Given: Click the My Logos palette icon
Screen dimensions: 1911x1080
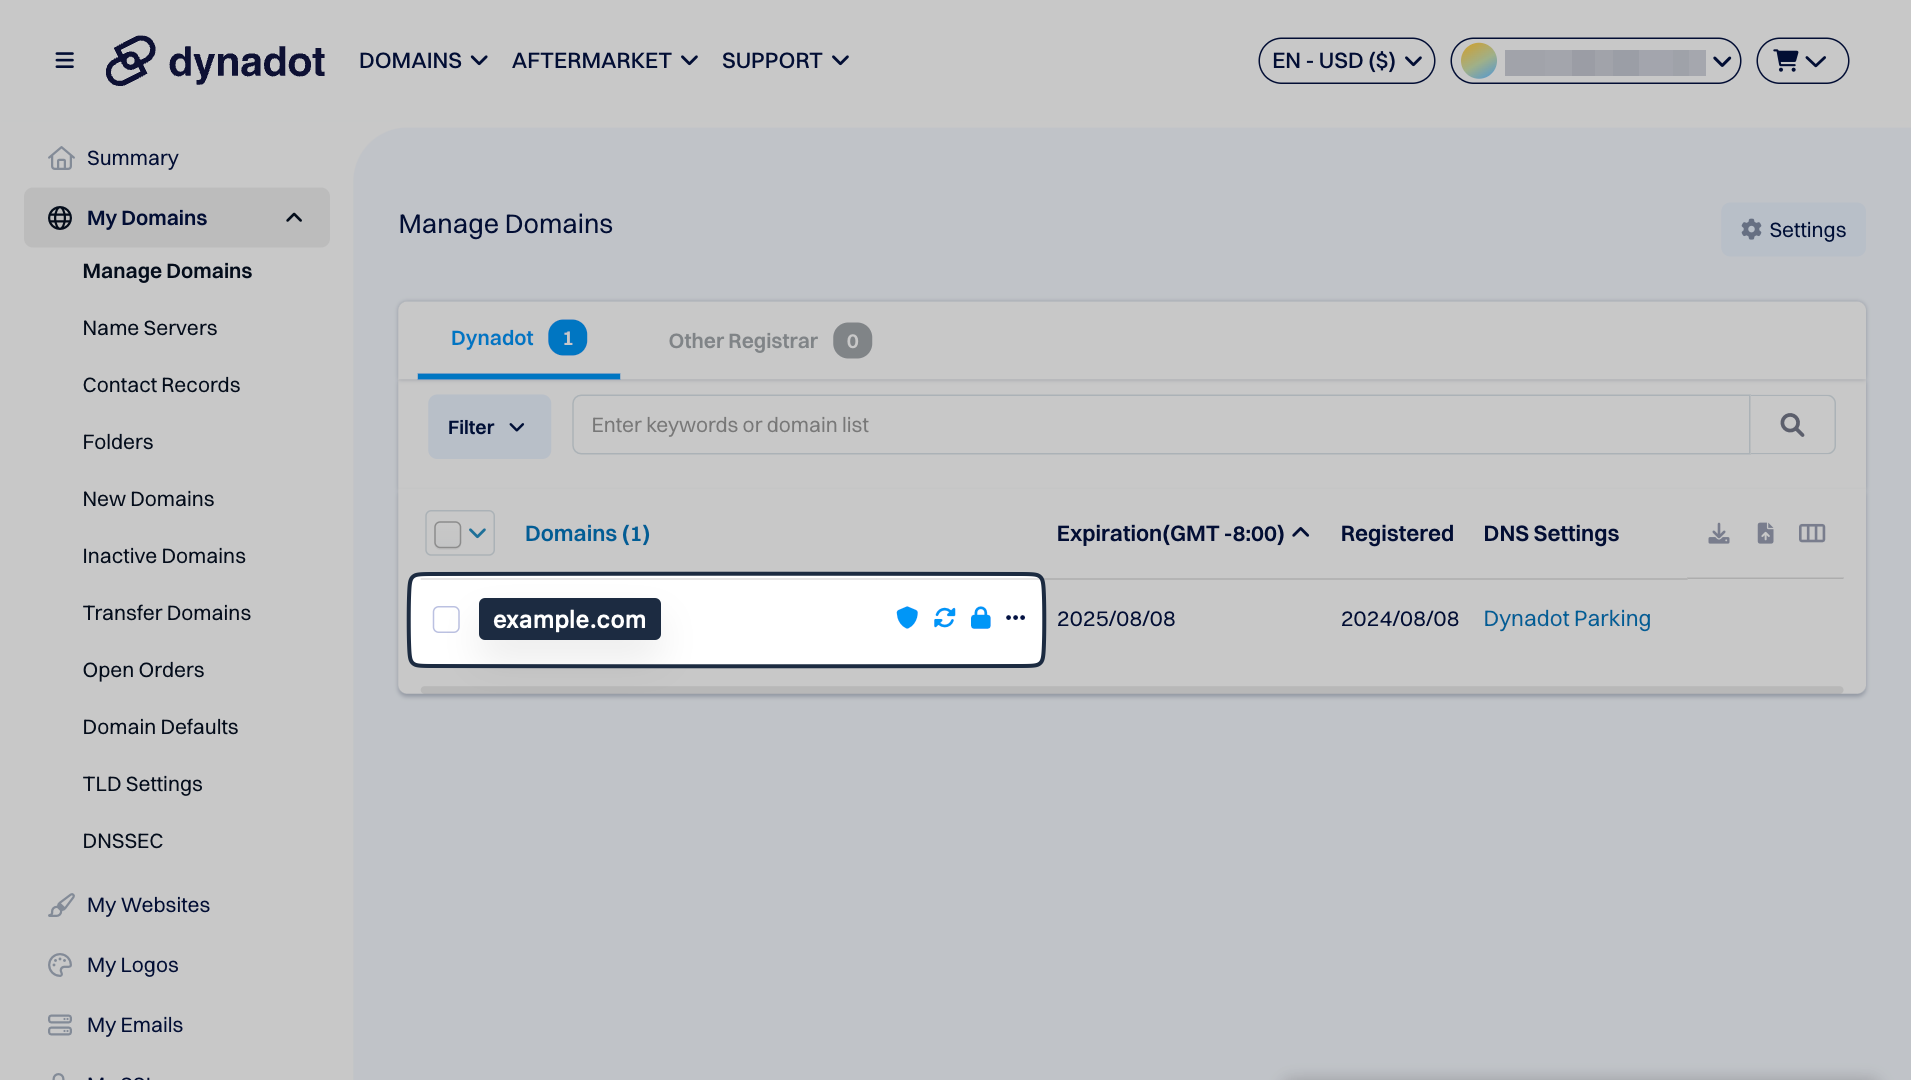Looking at the screenshot, I should pos(60,965).
